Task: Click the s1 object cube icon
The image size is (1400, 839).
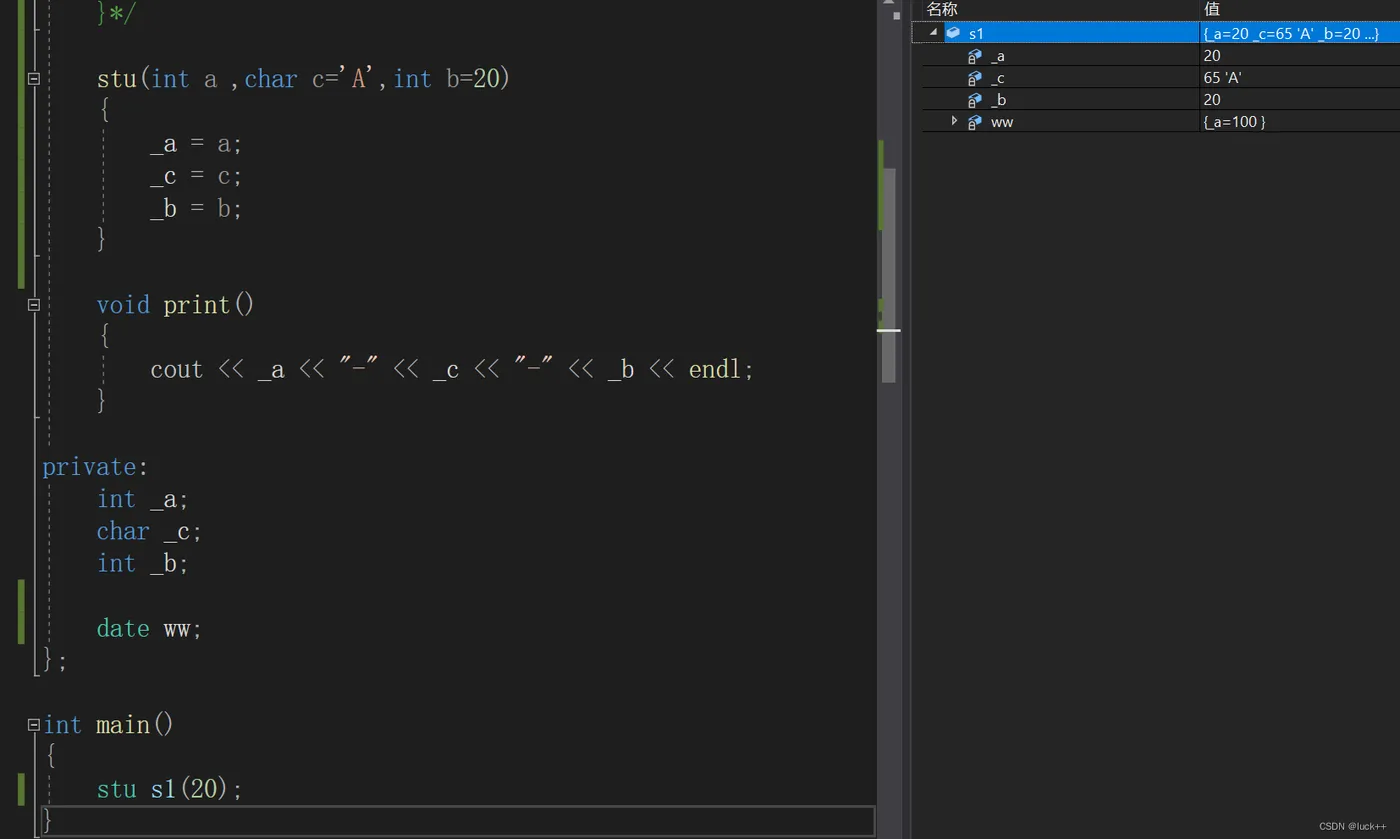Action: tap(953, 33)
